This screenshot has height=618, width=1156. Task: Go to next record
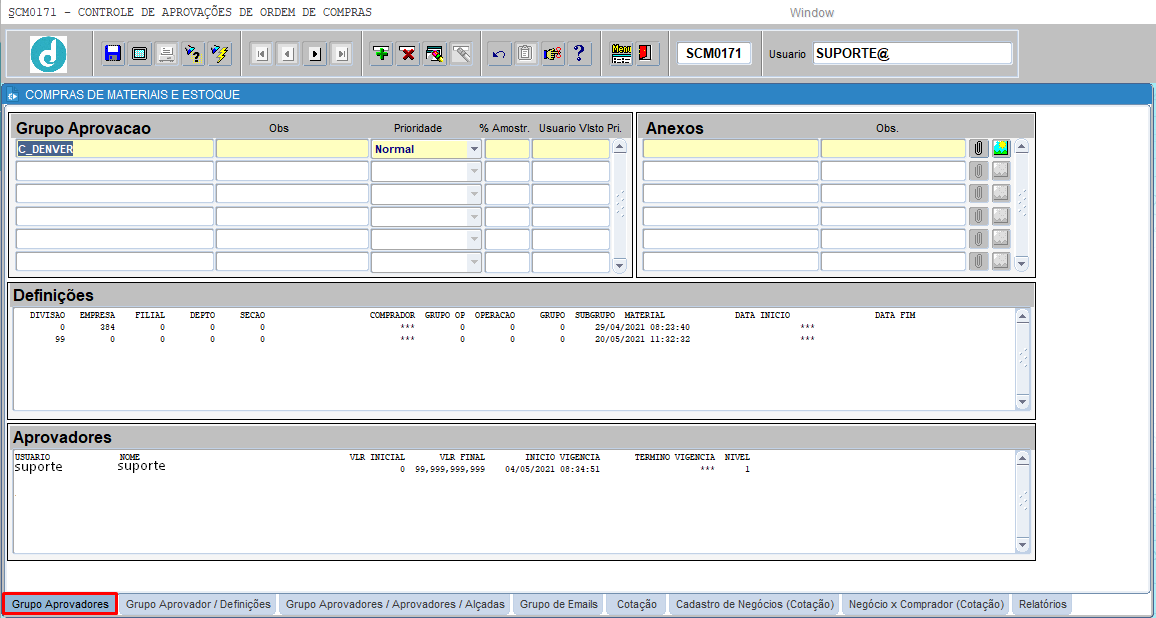[x=315, y=54]
